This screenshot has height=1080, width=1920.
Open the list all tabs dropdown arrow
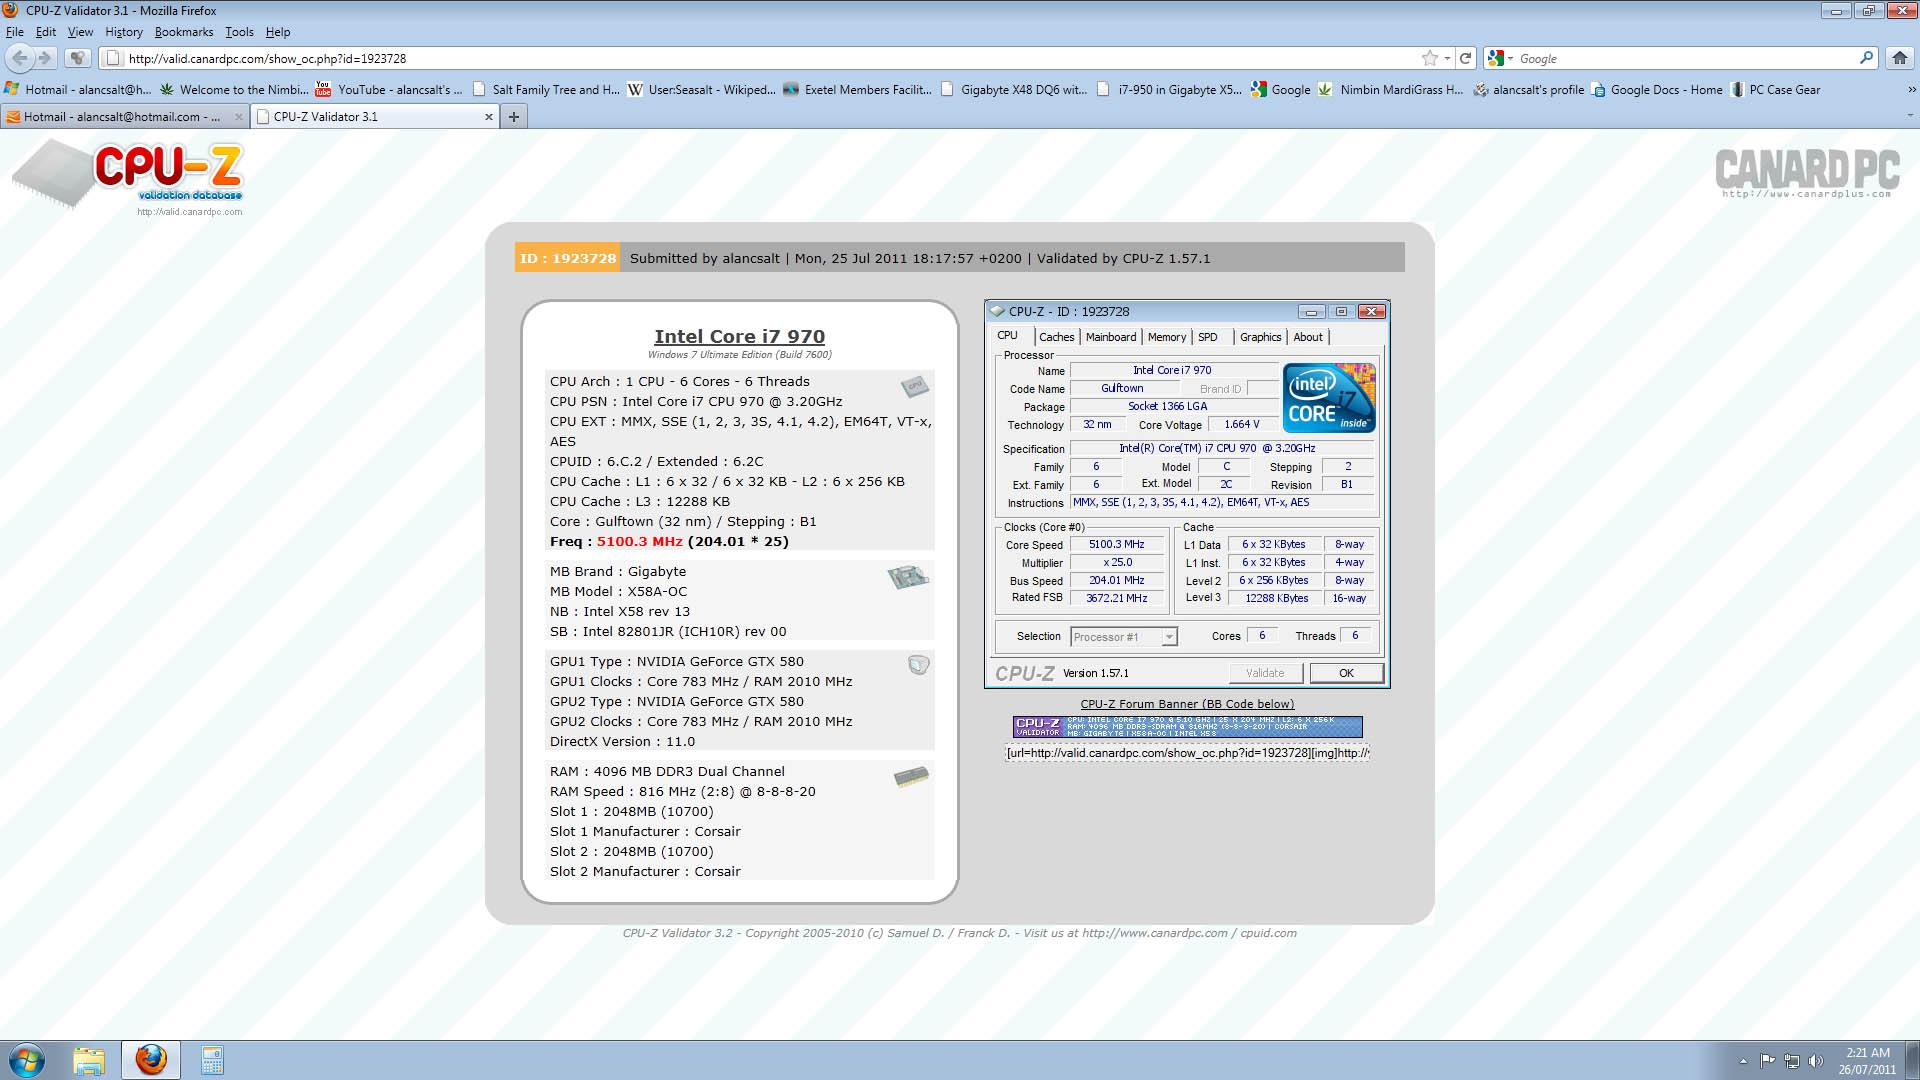click(x=1909, y=117)
